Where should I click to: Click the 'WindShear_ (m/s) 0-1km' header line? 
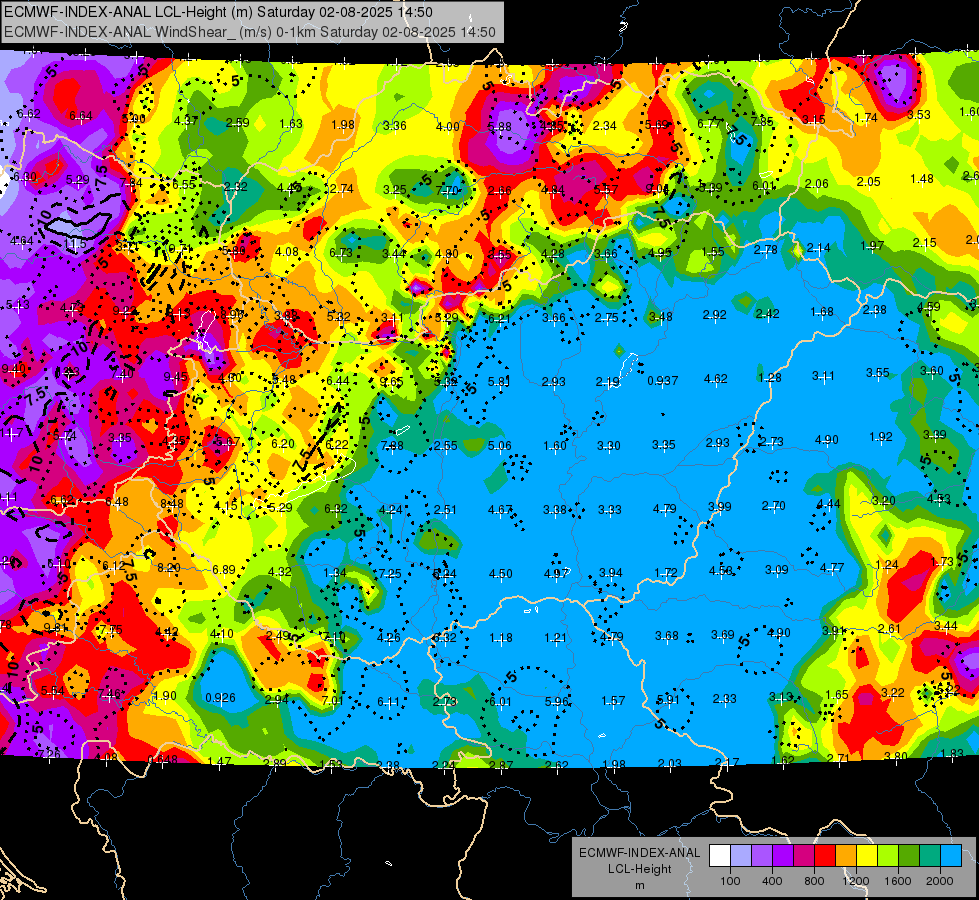pyautogui.click(x=250, y=32)
